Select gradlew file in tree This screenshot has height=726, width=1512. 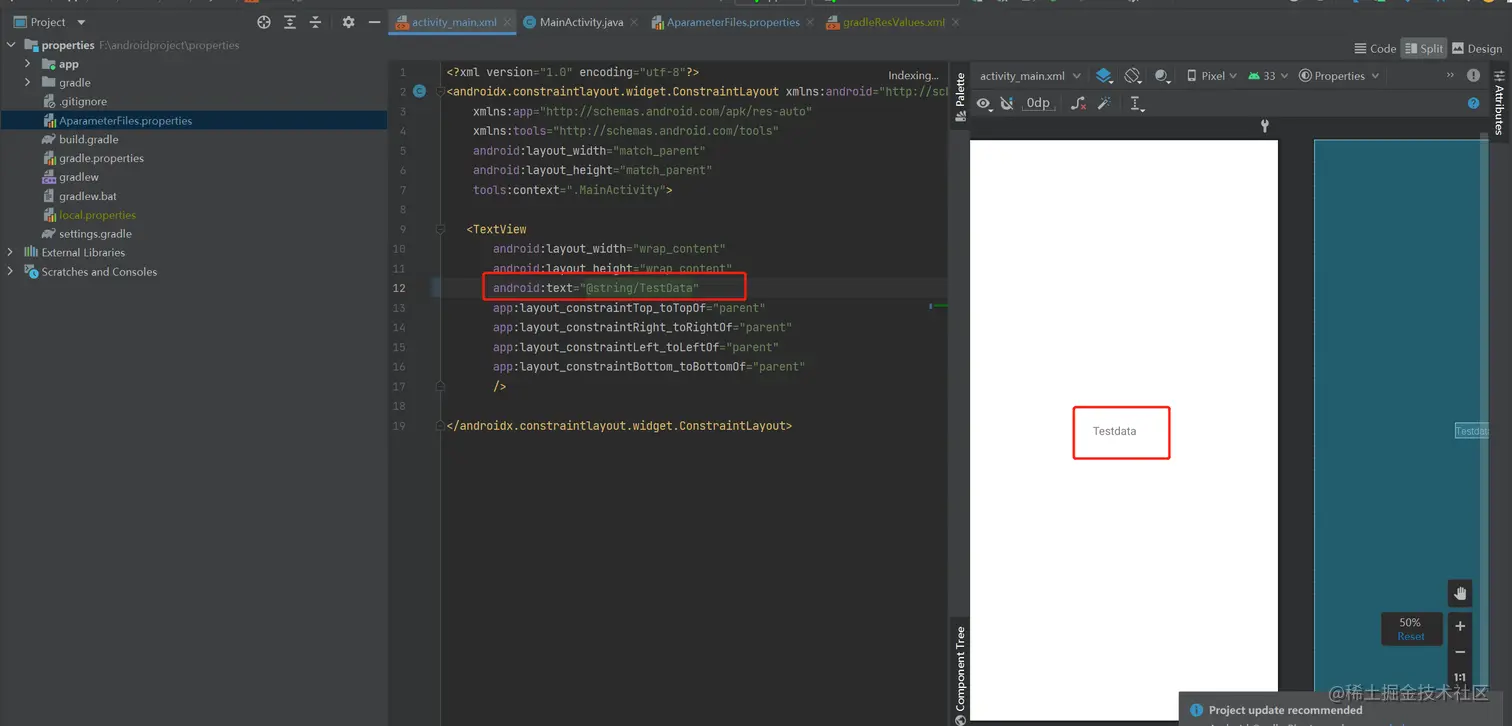(x=78, y=177)
